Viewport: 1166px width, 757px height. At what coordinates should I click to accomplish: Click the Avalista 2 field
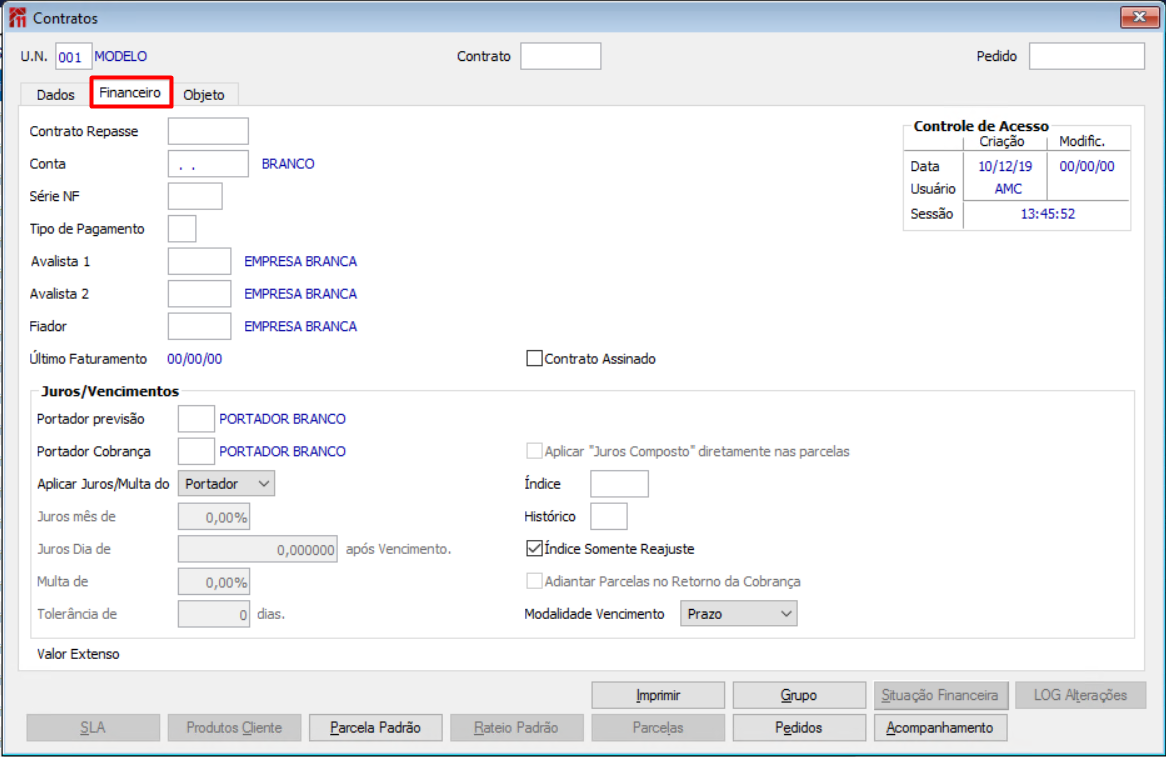coord(199,294)
